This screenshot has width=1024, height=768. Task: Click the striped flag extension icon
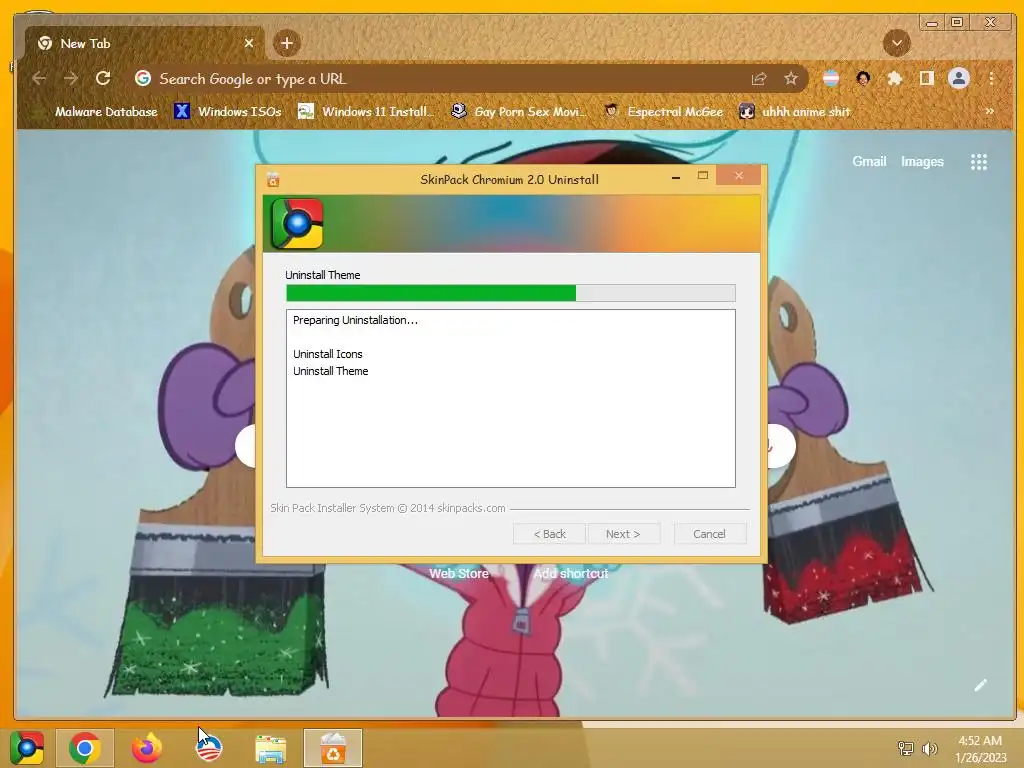831,79
